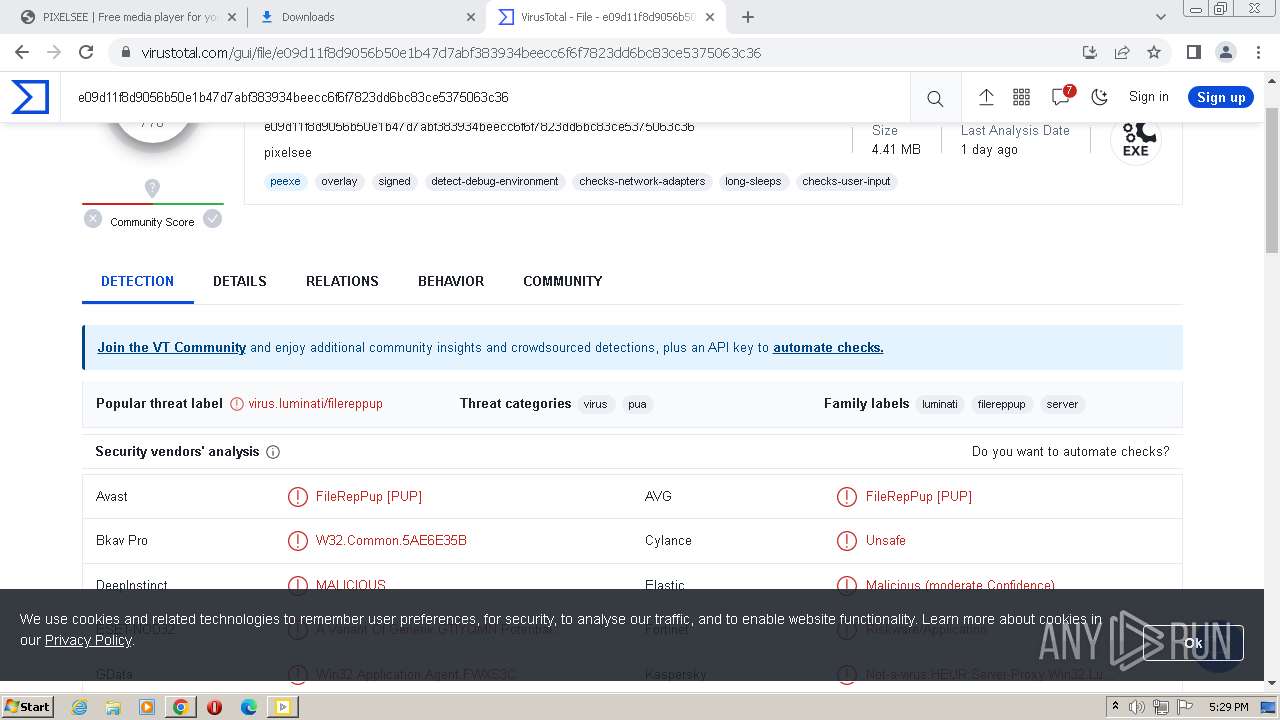
Task: Open the VirusTotal logo home link
Action: click(30, 97)
